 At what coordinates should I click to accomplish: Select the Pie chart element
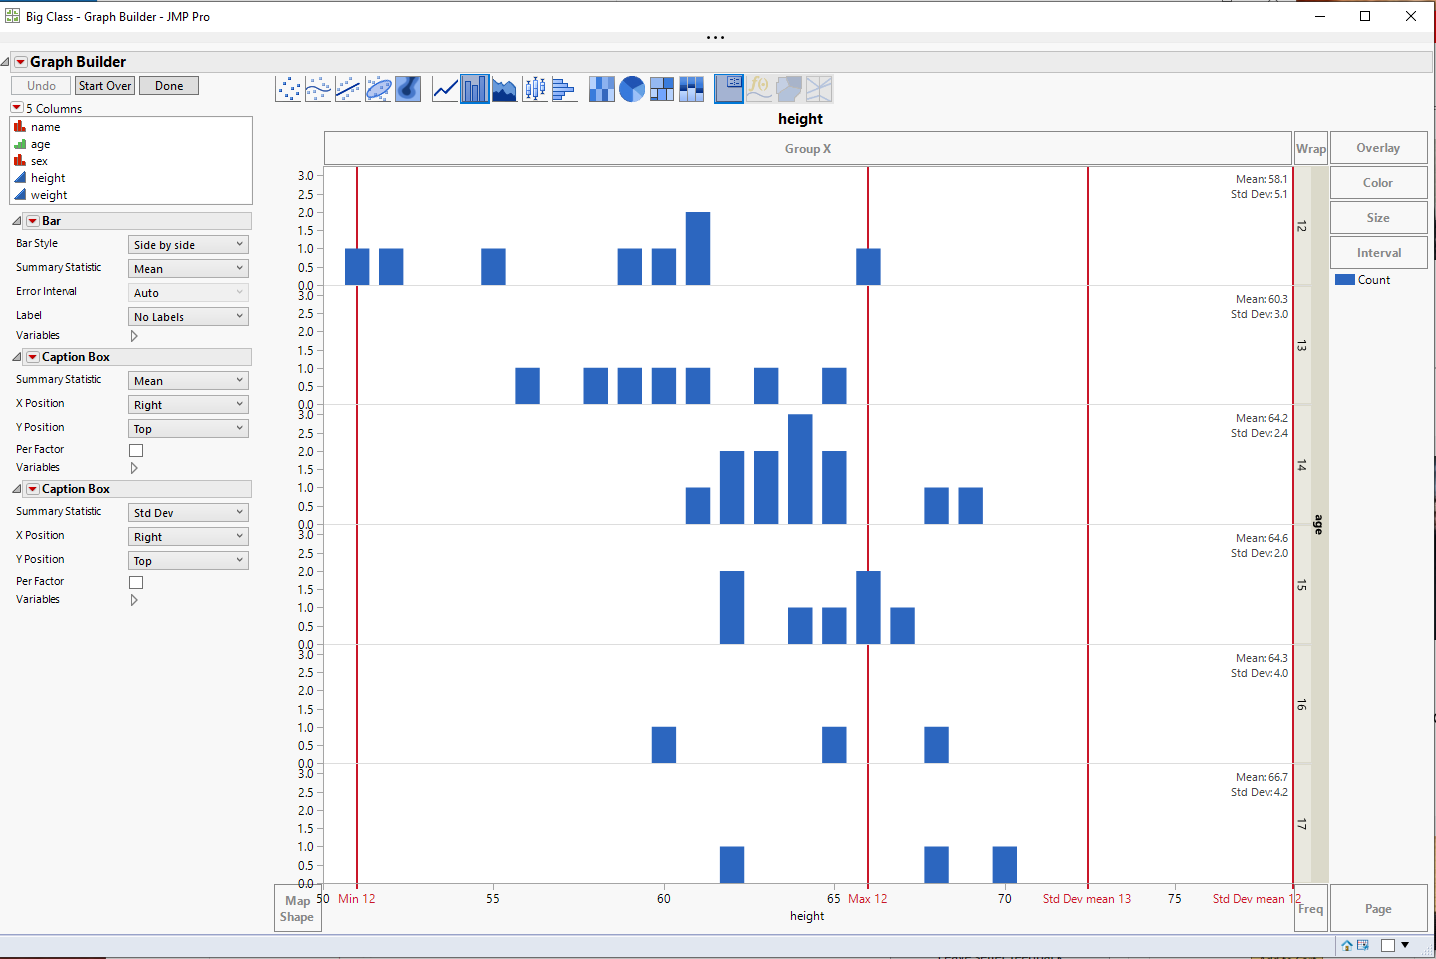632,88
